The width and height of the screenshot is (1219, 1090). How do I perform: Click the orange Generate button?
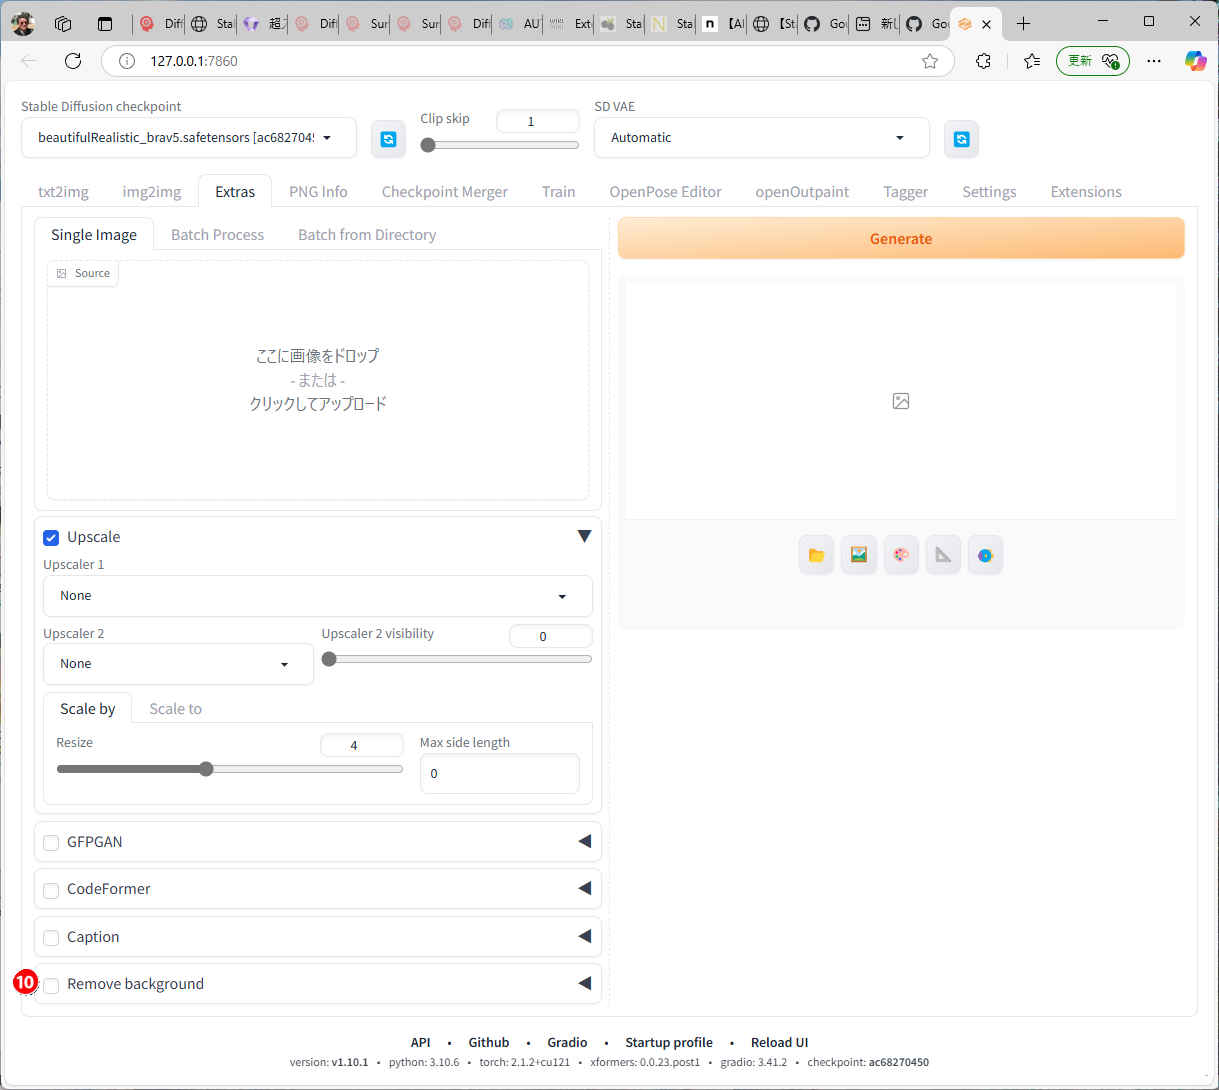(x=900, y=239)
